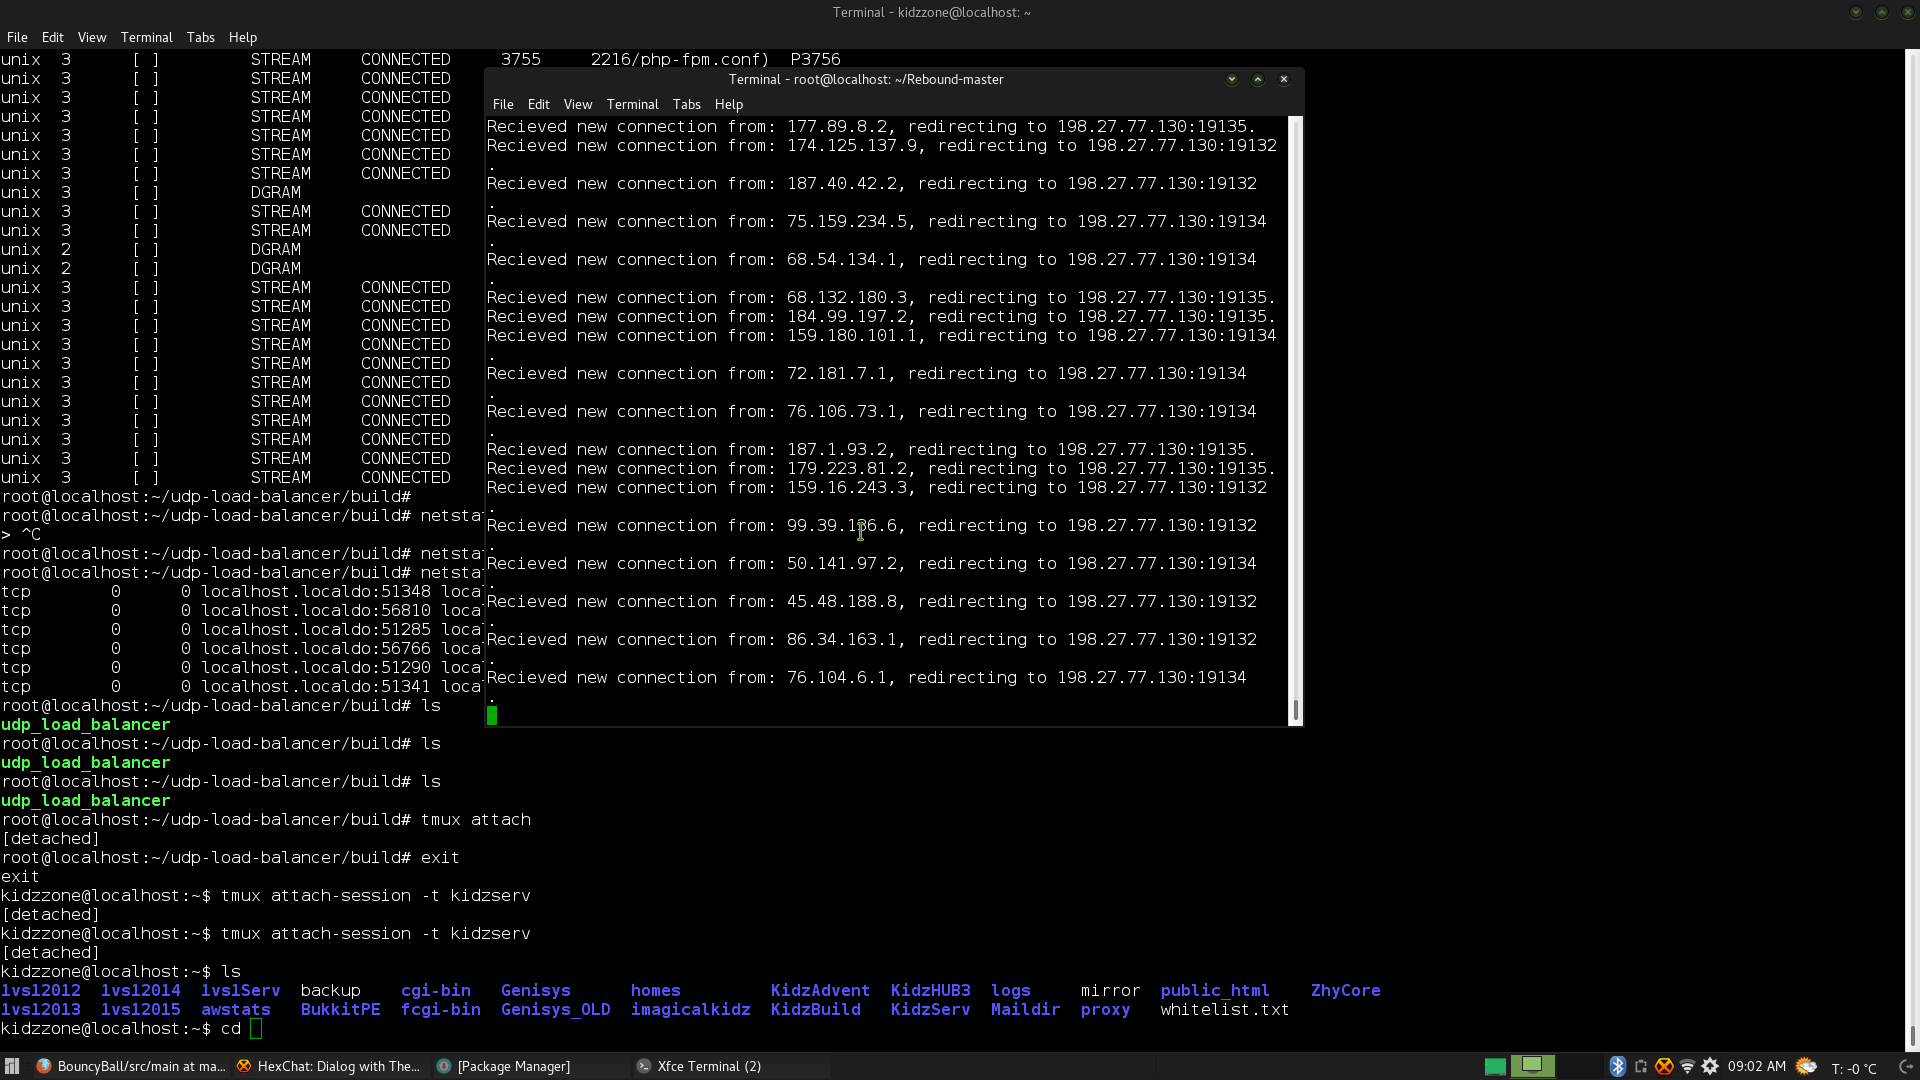Image resolution: width=1920 pixels, height=1080 pixels.
Task: Open the weather sun-and-cloud icon
Action: click(1806, 1066)
